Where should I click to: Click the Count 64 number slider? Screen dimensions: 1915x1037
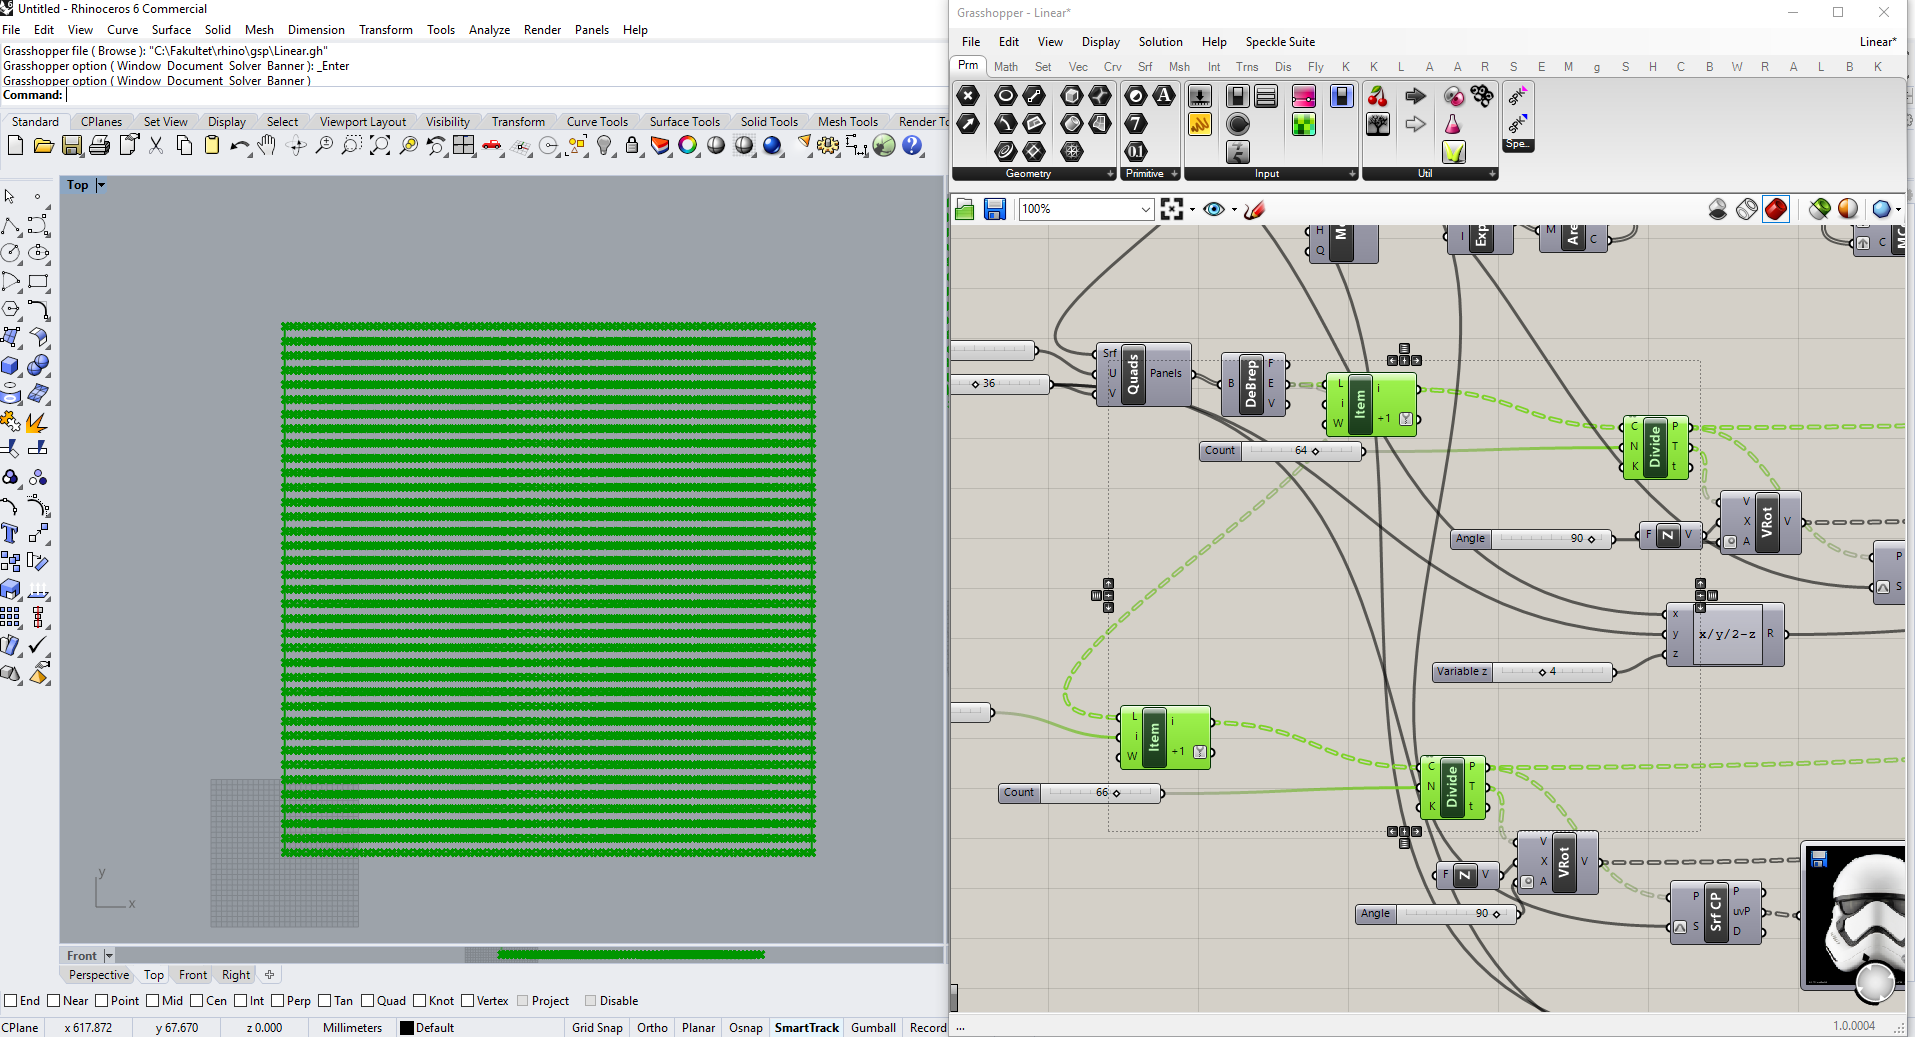tap(1282, 451)
